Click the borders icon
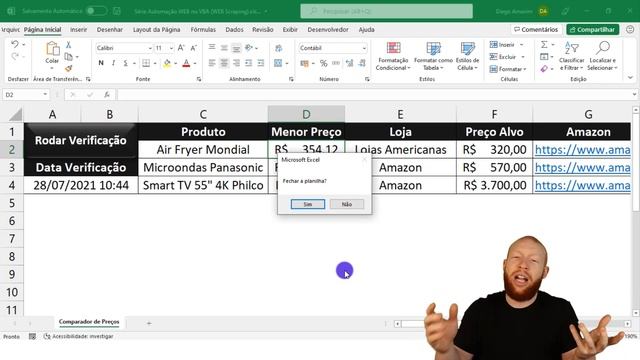This screenshot has width=640, height=360. (x=146, y=63)
